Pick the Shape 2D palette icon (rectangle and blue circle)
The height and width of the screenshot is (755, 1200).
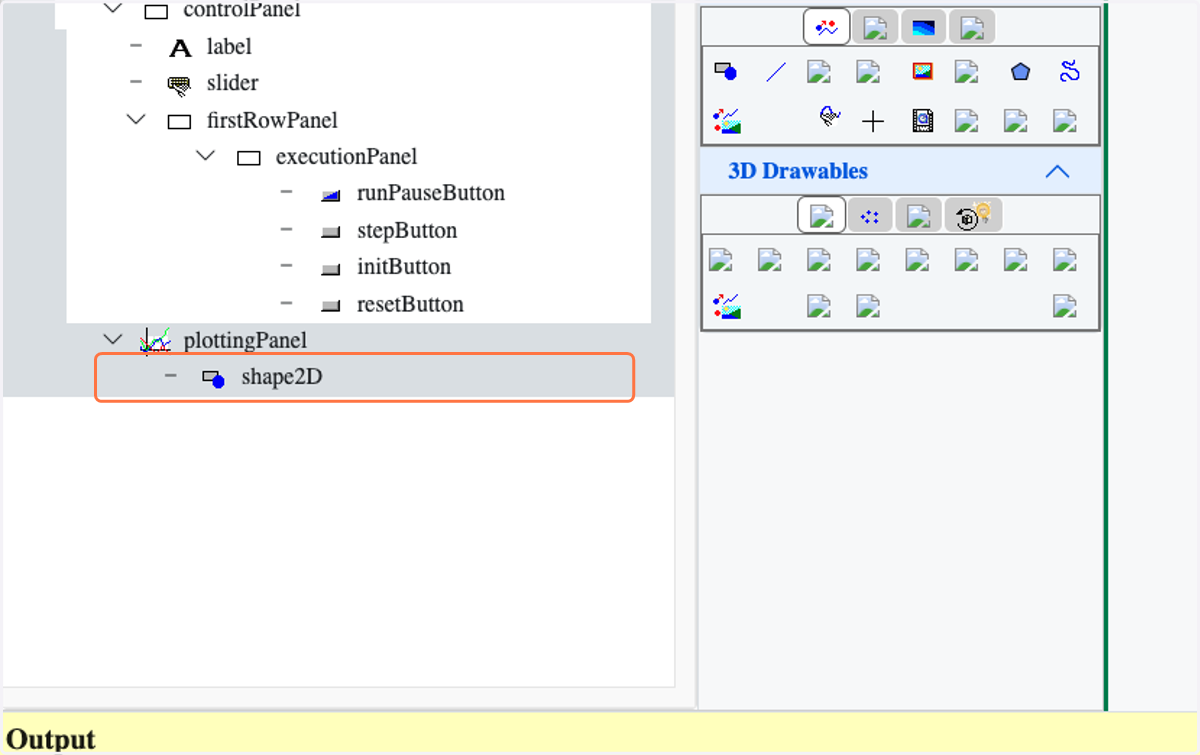725,71
